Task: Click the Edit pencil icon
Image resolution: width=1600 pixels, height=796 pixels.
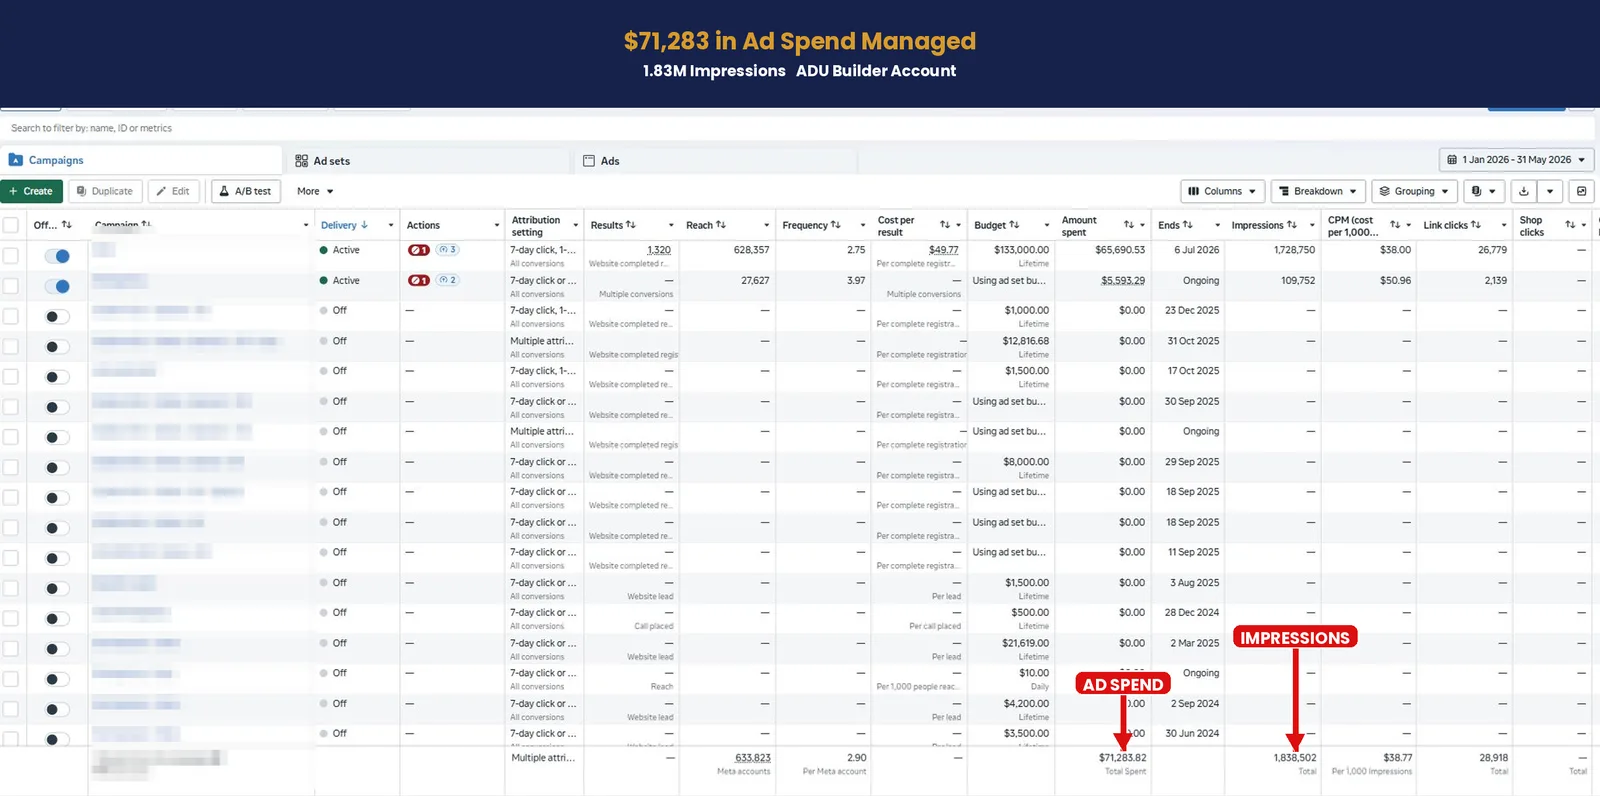Action: pos(161,191)
